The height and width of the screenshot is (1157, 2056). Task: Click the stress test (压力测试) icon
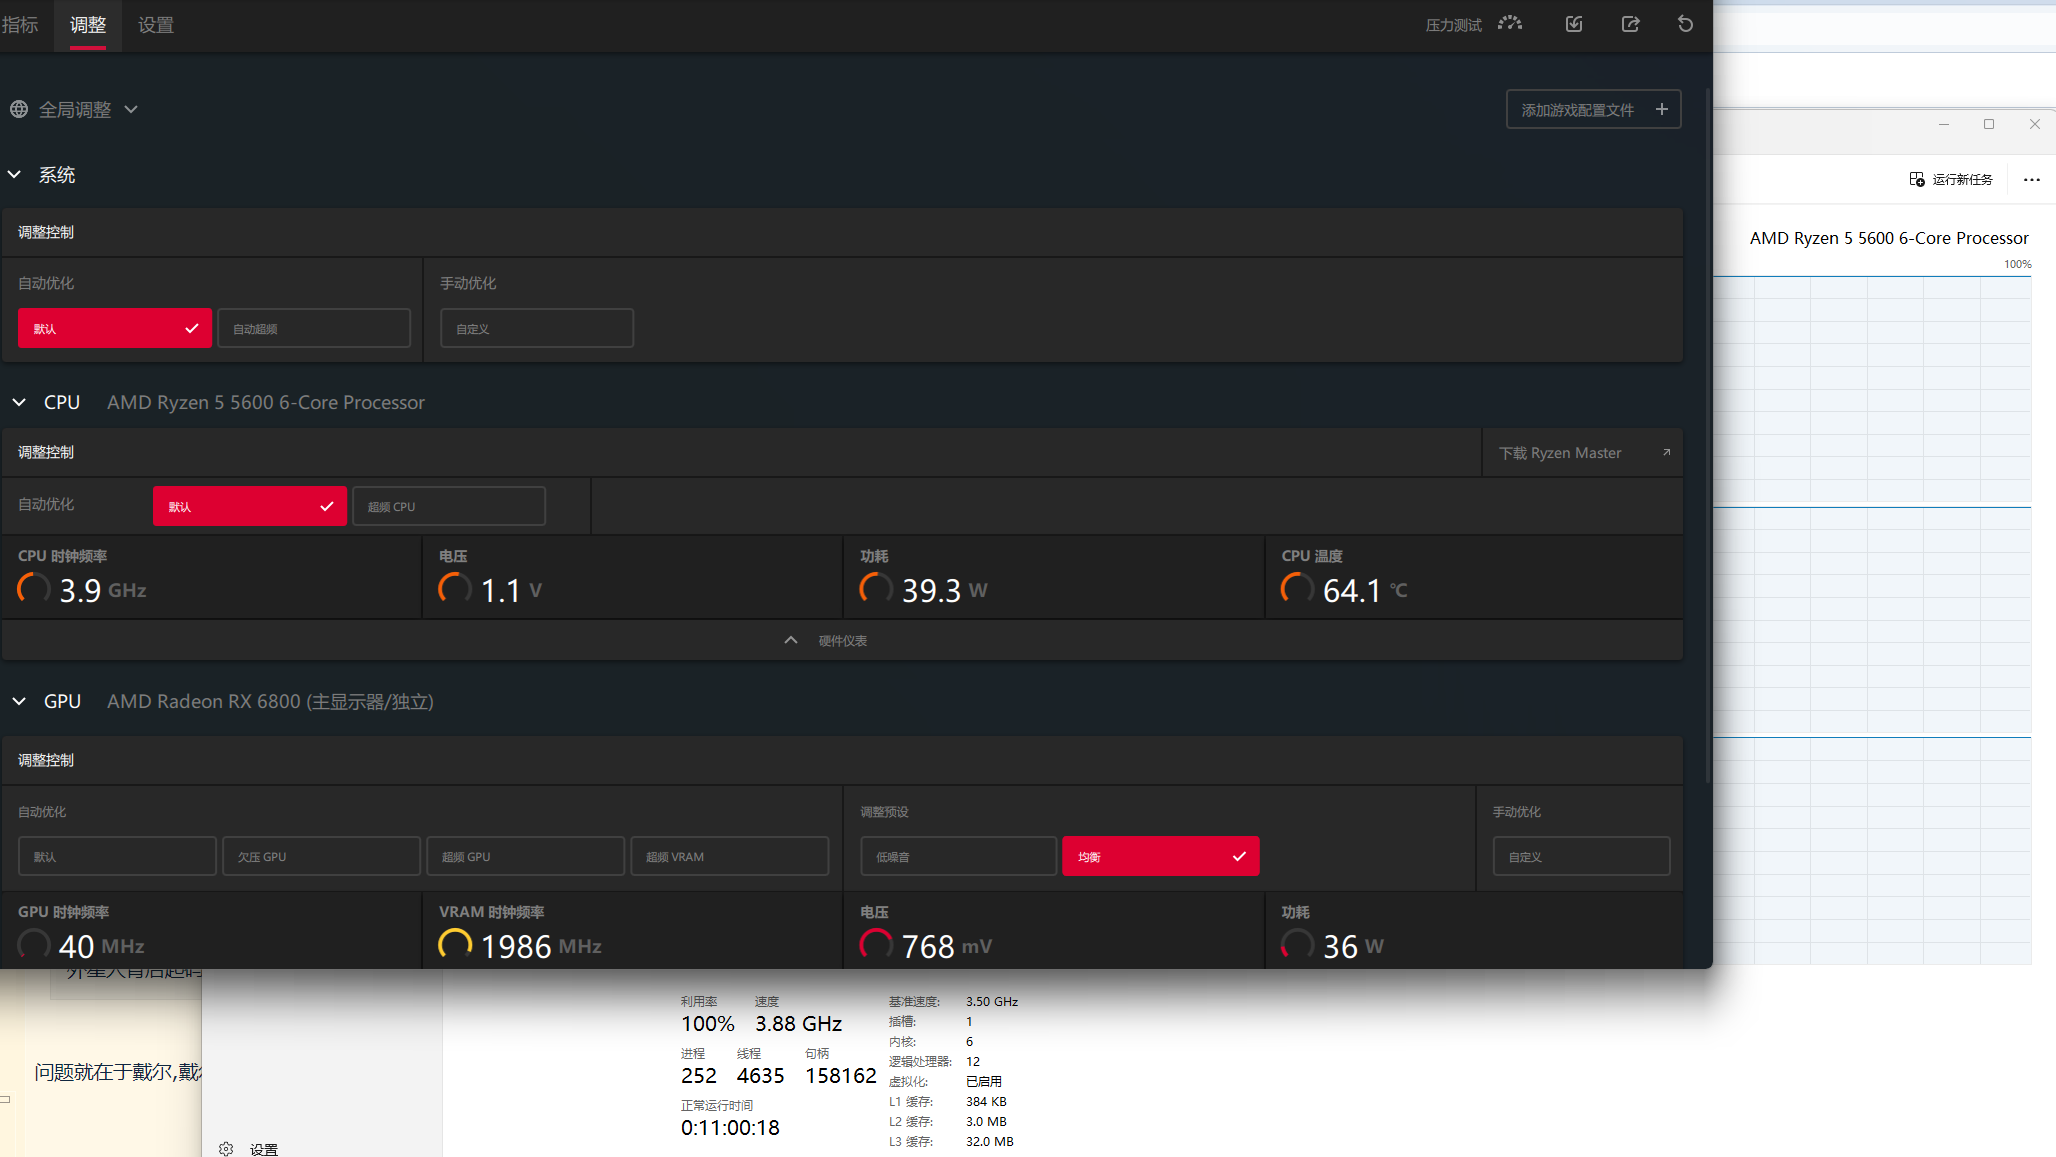1509,24
